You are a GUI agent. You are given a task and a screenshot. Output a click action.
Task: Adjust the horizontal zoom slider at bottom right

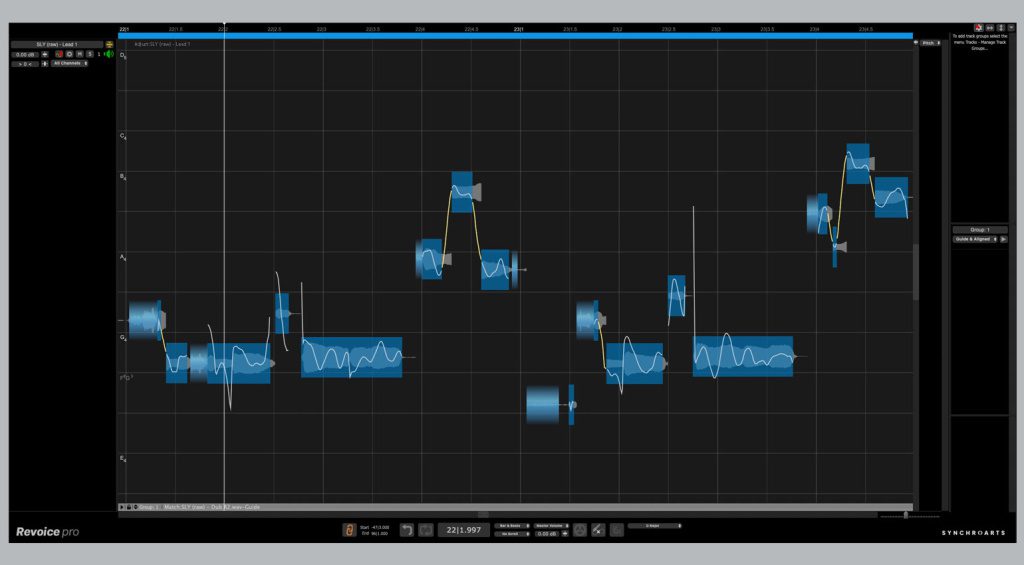click(x=906, y=515)
